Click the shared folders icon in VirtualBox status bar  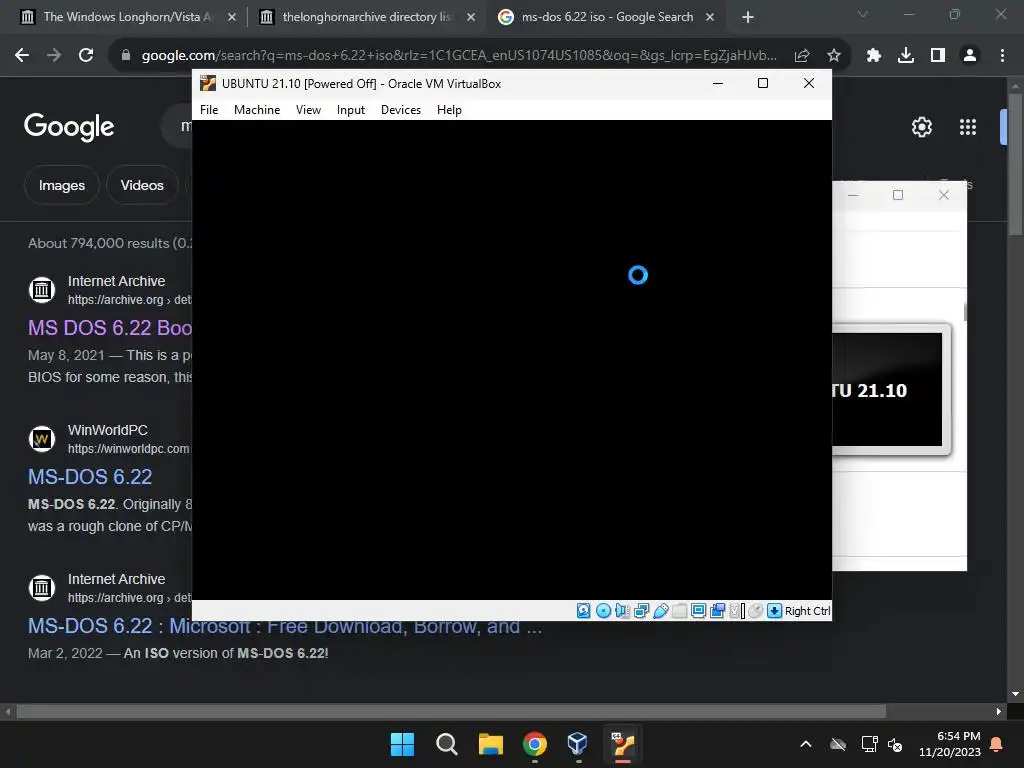click(x=679, y=611)
